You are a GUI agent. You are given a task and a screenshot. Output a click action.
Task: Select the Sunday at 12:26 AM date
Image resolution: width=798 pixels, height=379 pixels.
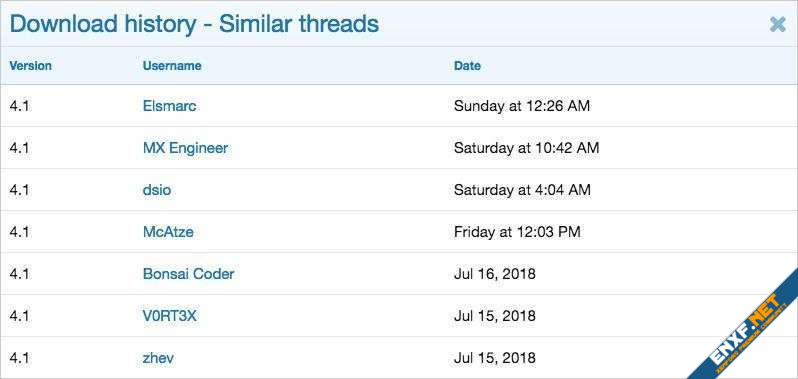coord(522,106)
